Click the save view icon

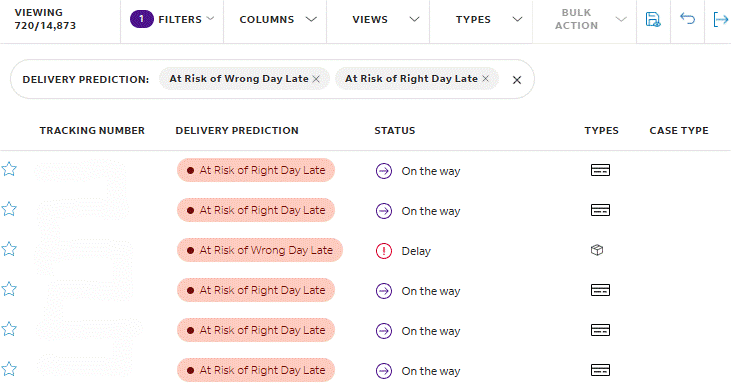(x=653, y=20)
